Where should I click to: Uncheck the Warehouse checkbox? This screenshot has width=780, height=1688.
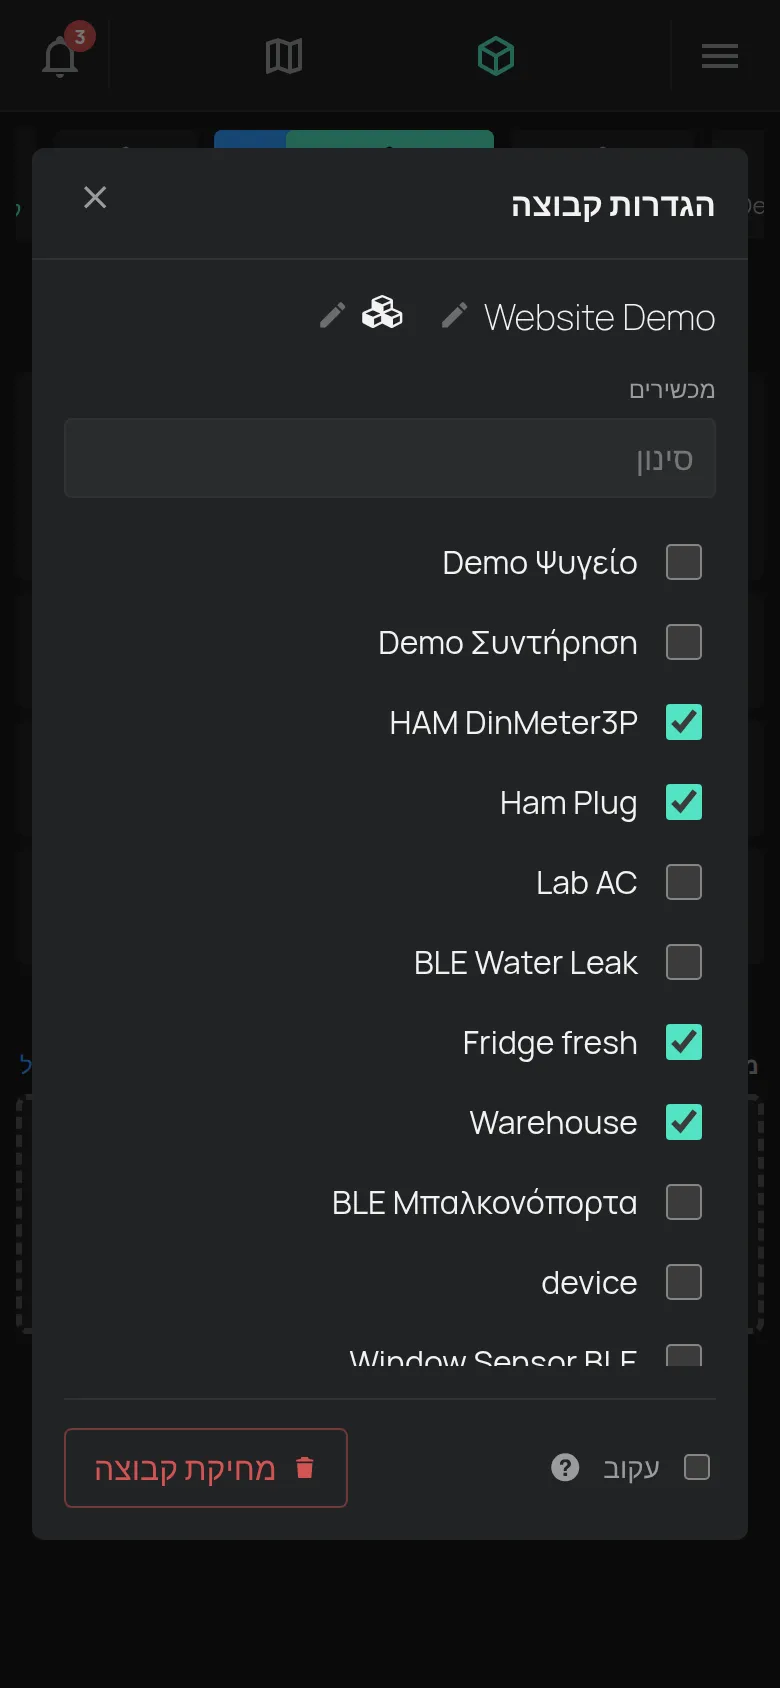tap(684, 1122)
